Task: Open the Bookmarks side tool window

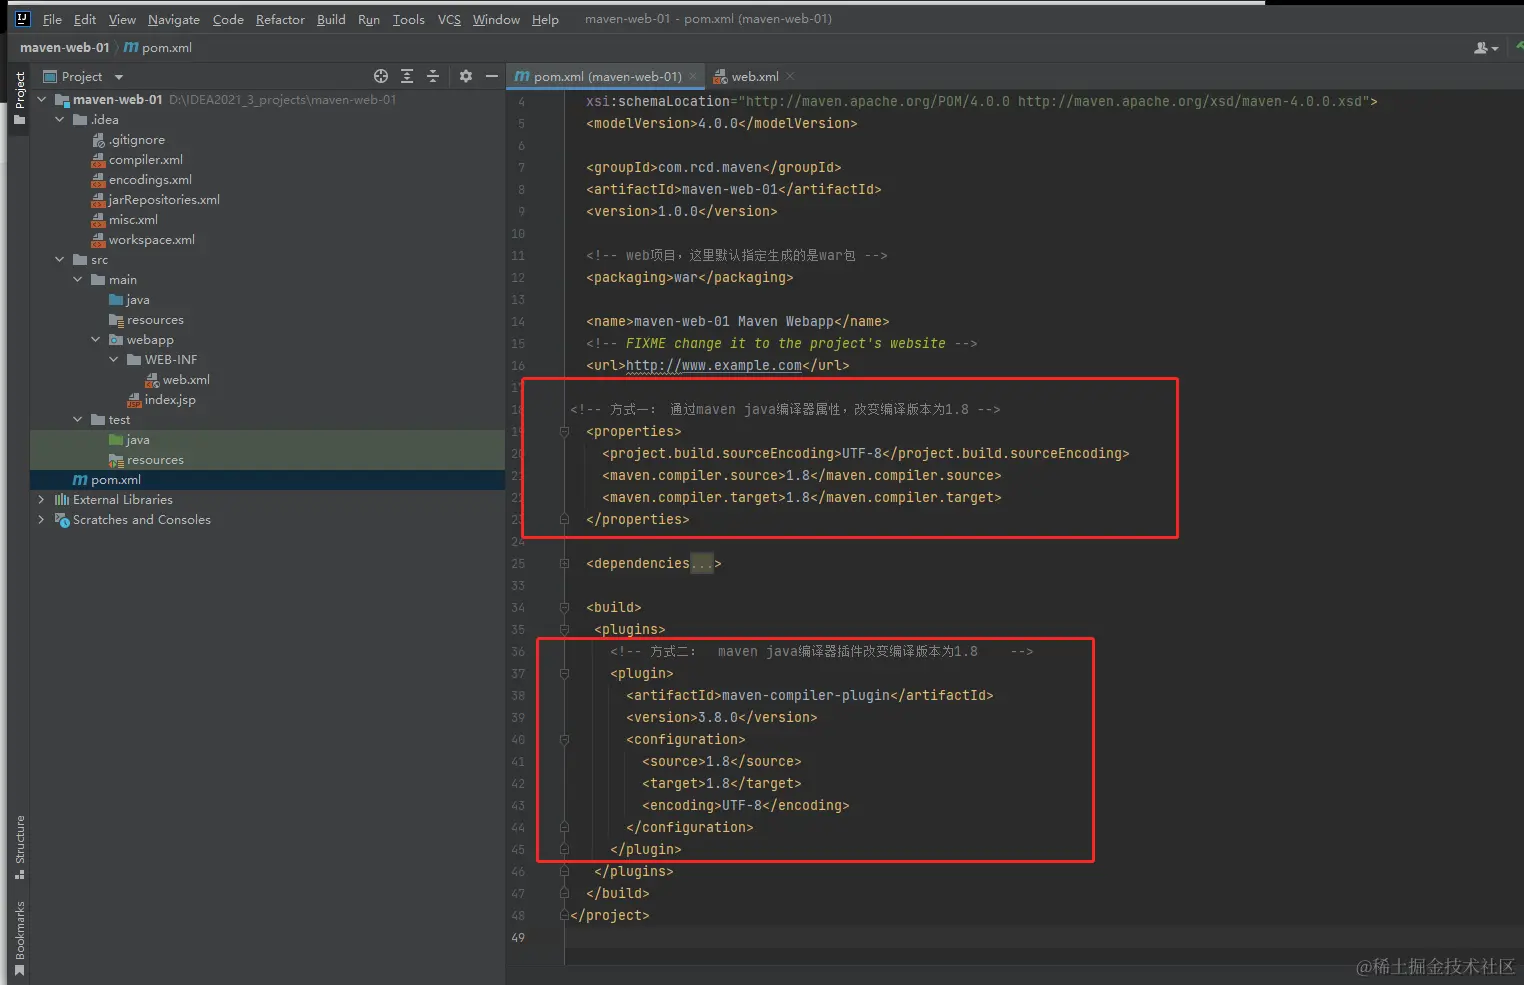Action: tap(19, 938)
